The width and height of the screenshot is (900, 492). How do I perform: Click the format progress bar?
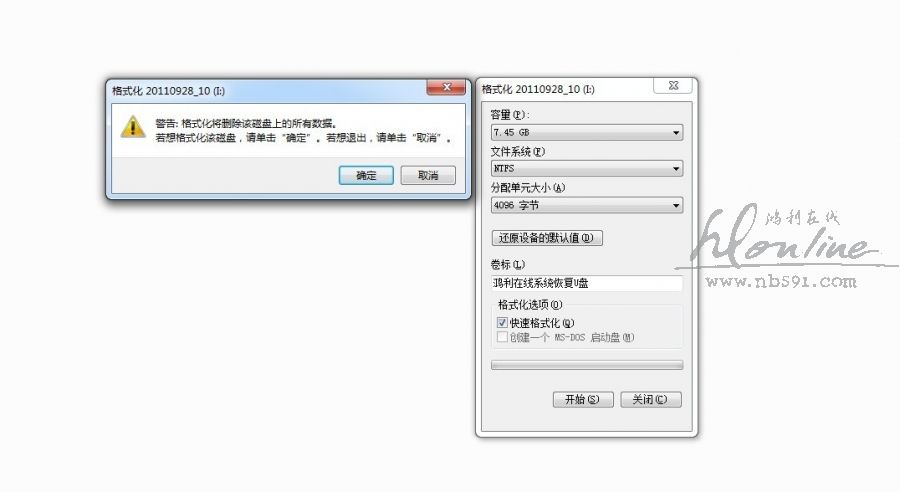pos(587,365)
